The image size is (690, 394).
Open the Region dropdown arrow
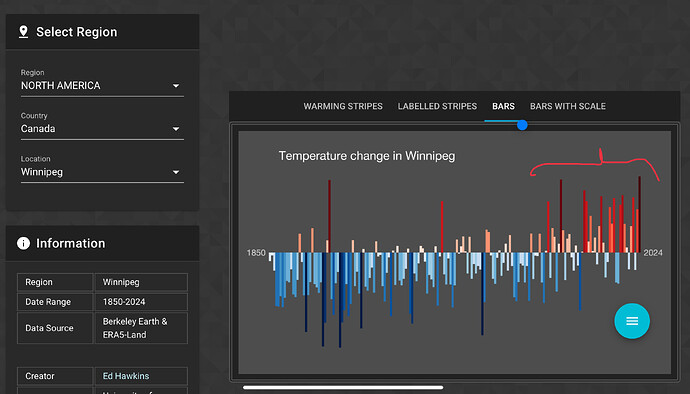click(176, 86)
